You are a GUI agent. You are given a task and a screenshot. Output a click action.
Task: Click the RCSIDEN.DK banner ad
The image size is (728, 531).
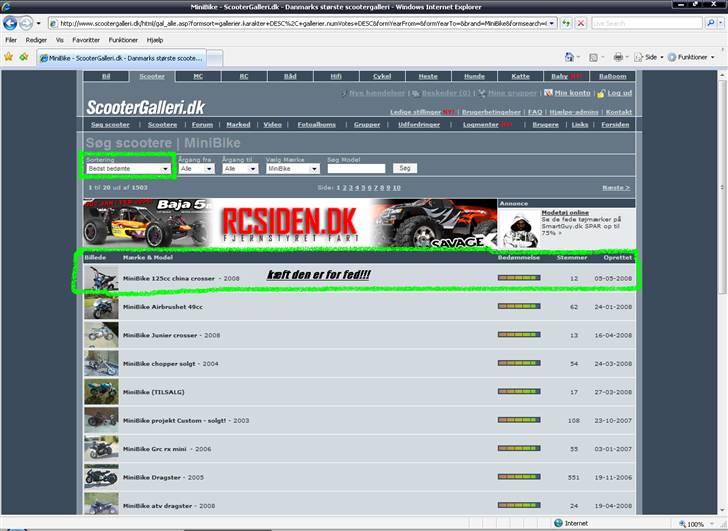[290, 223]
